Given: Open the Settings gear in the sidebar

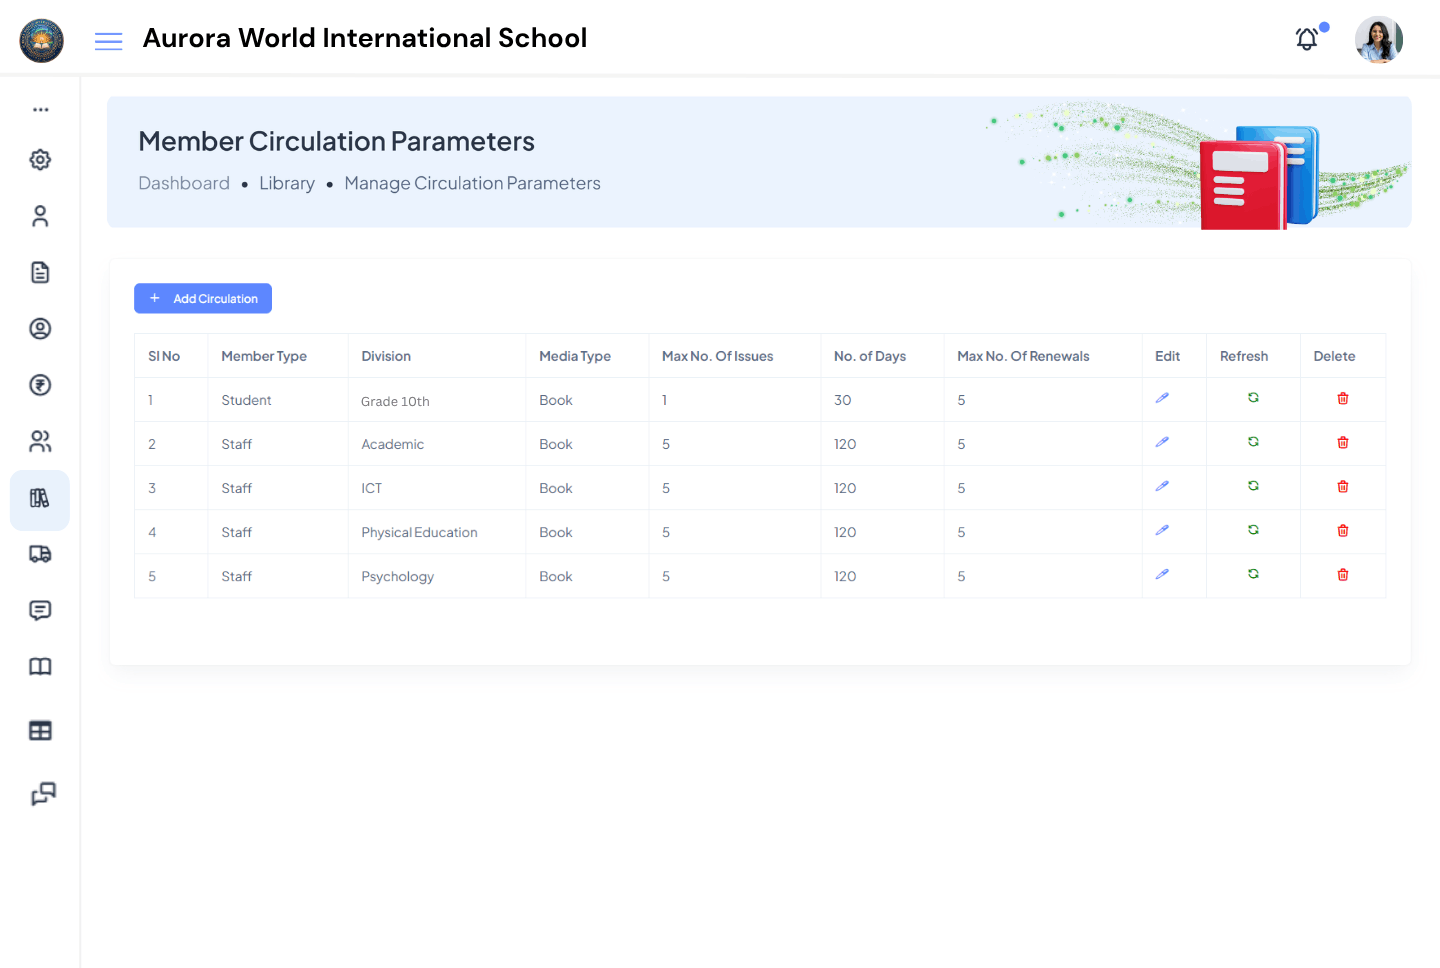Looking at the screenshot, I should tap(40, 159).
